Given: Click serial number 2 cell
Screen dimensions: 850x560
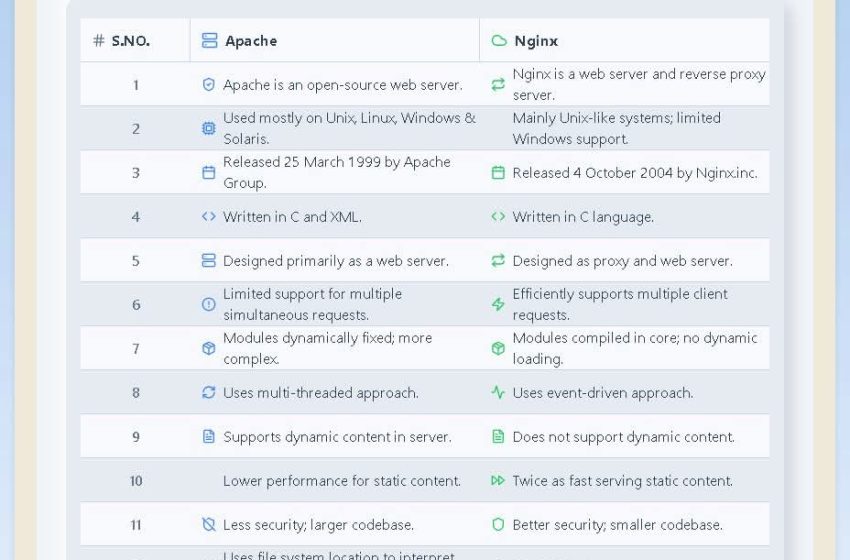Looking at the screenshot, I should coord(136,128).
